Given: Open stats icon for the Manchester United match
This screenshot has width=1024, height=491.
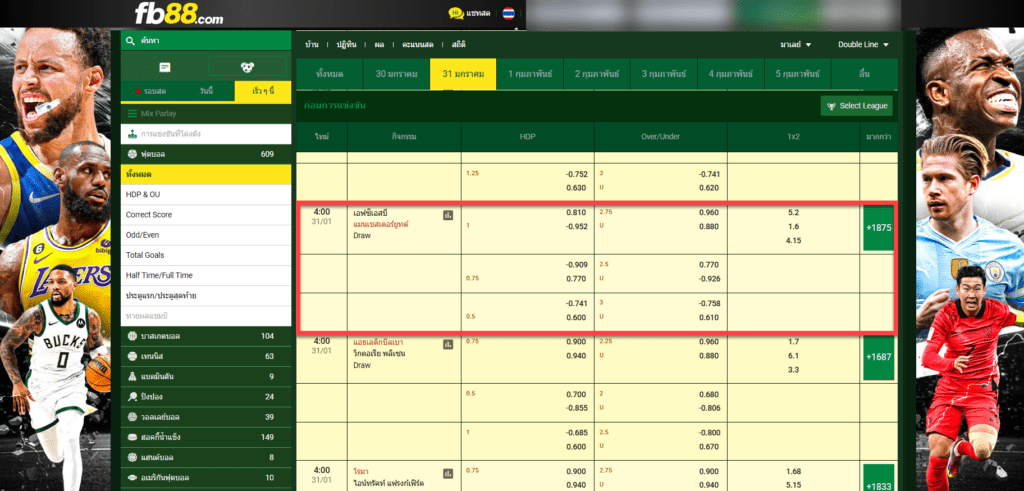Looking at the screenshot, I should [448, 215].
